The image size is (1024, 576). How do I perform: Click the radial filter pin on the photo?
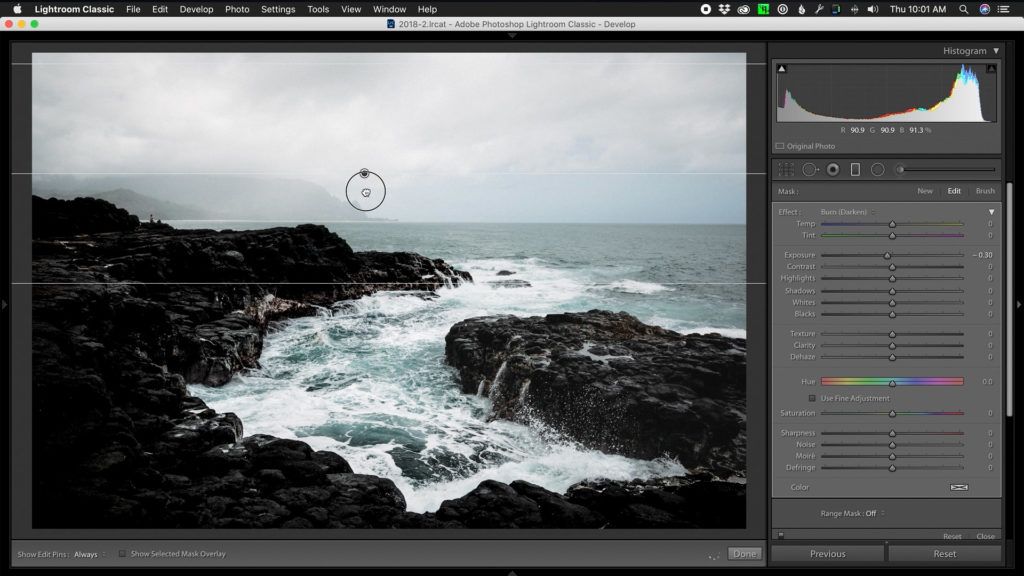[x=366, y=174]
